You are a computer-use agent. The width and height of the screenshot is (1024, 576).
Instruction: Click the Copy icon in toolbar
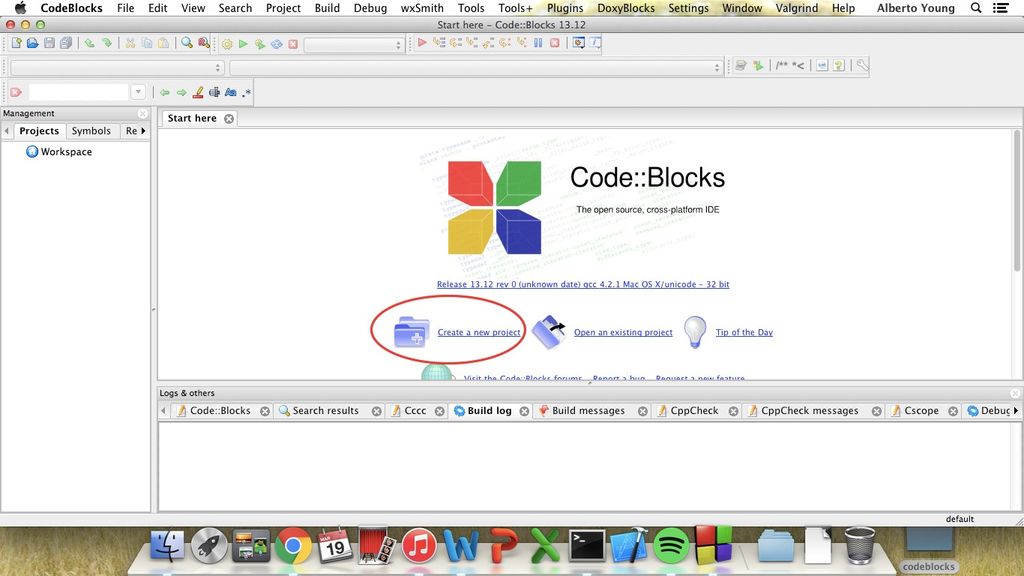147,43
